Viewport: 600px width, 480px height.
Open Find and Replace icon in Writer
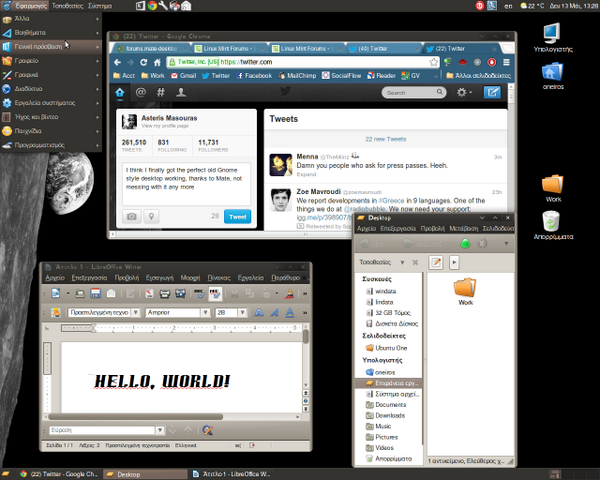pos(208,430)
